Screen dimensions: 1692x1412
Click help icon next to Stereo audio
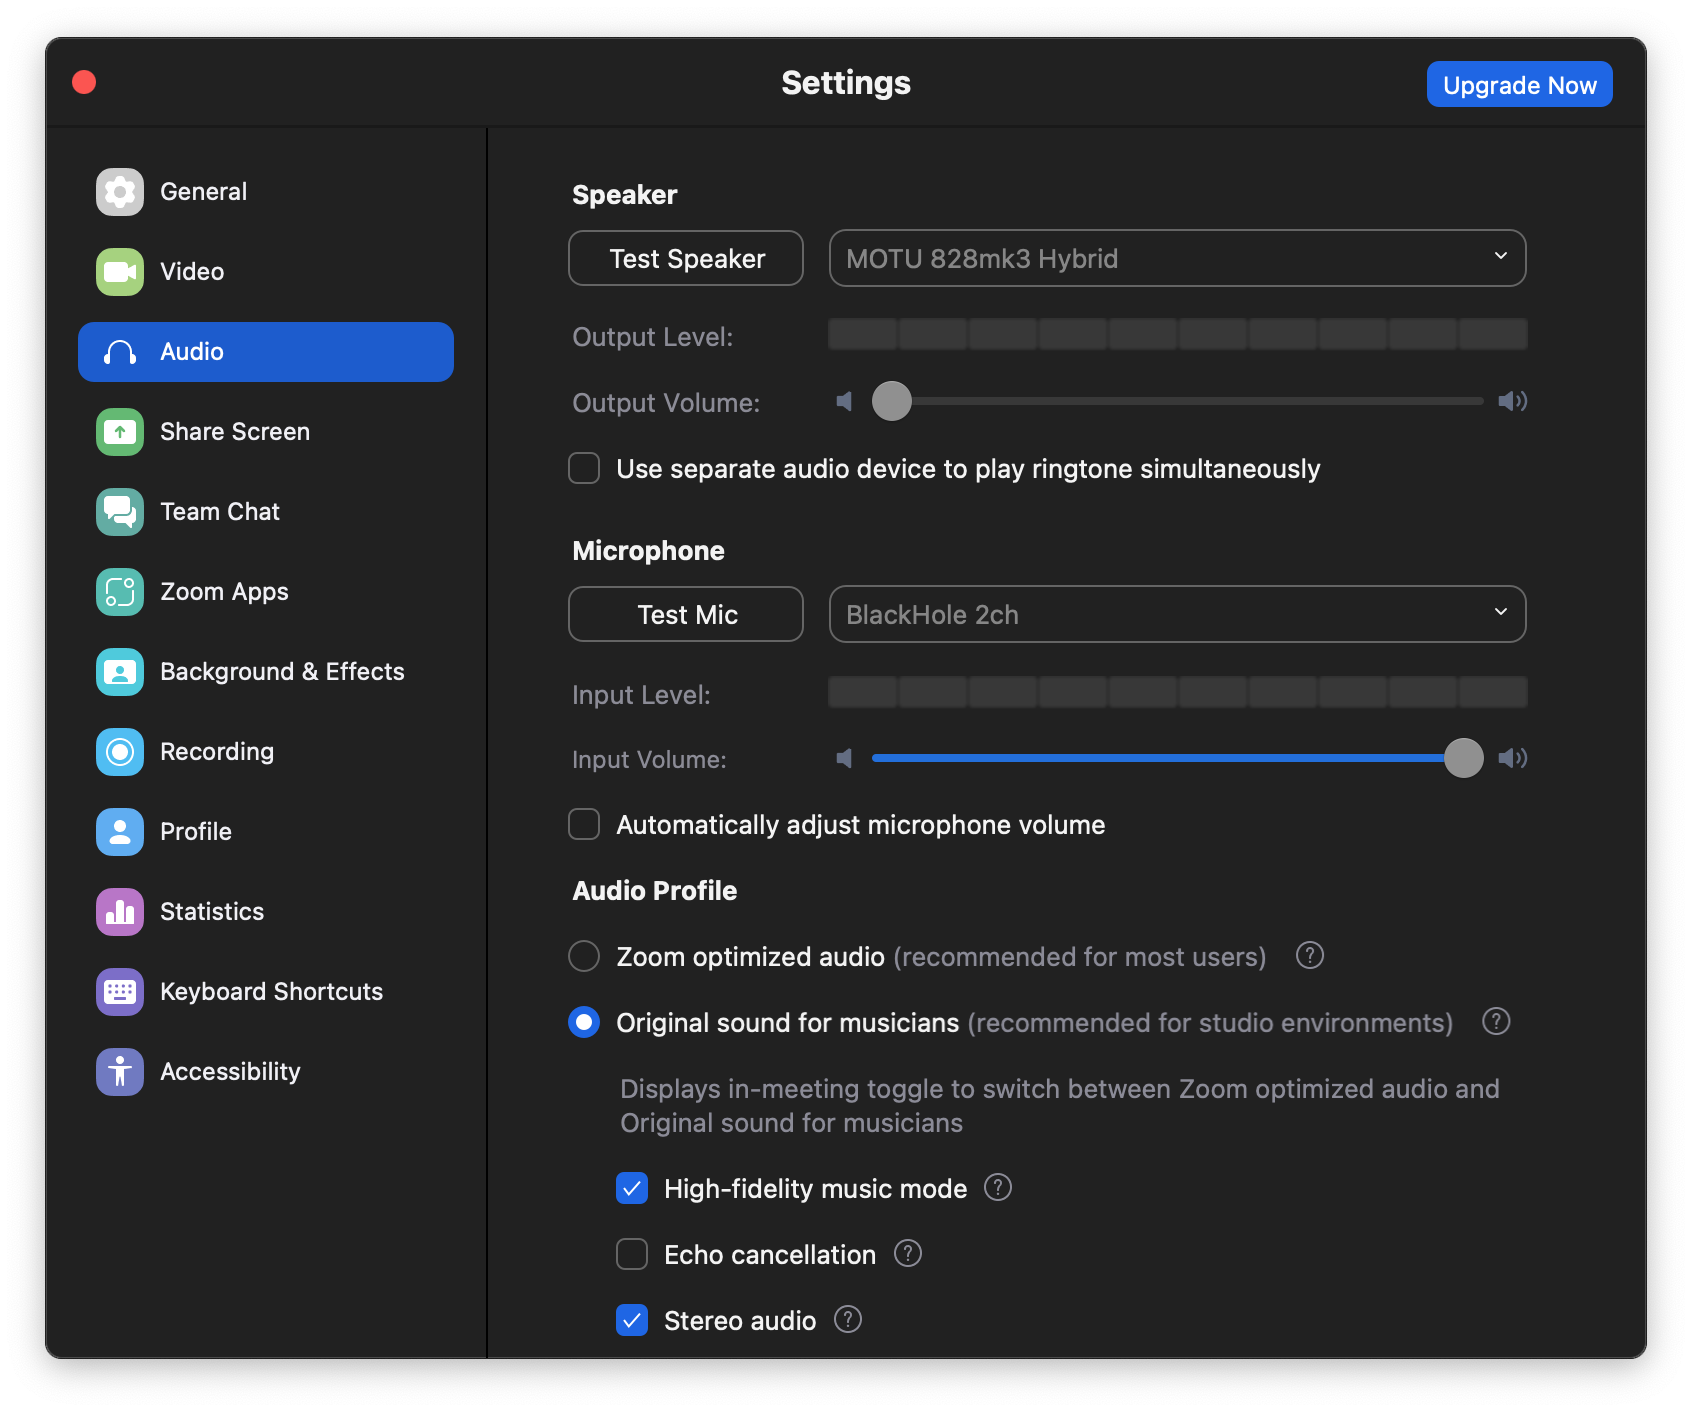pos(848,1320)
